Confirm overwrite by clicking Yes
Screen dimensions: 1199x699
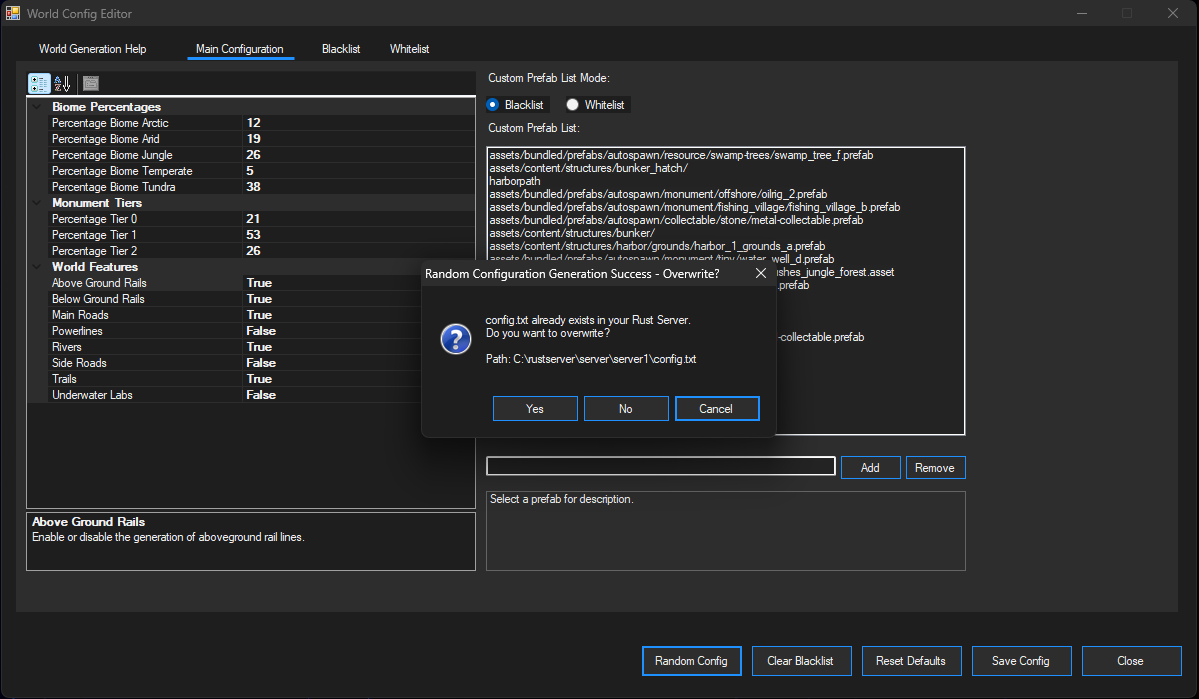tap(534, 408)
